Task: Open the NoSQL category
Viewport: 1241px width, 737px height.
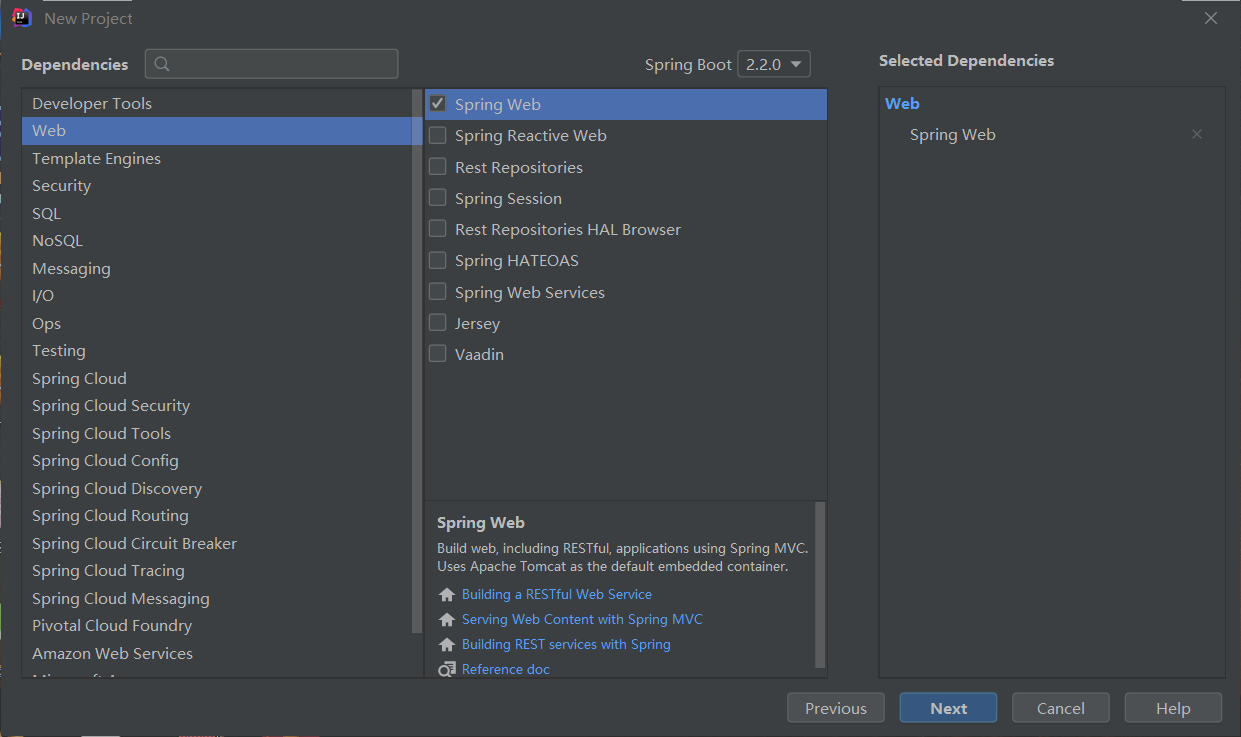Action: pyautogui.click(x=217, y=241)
